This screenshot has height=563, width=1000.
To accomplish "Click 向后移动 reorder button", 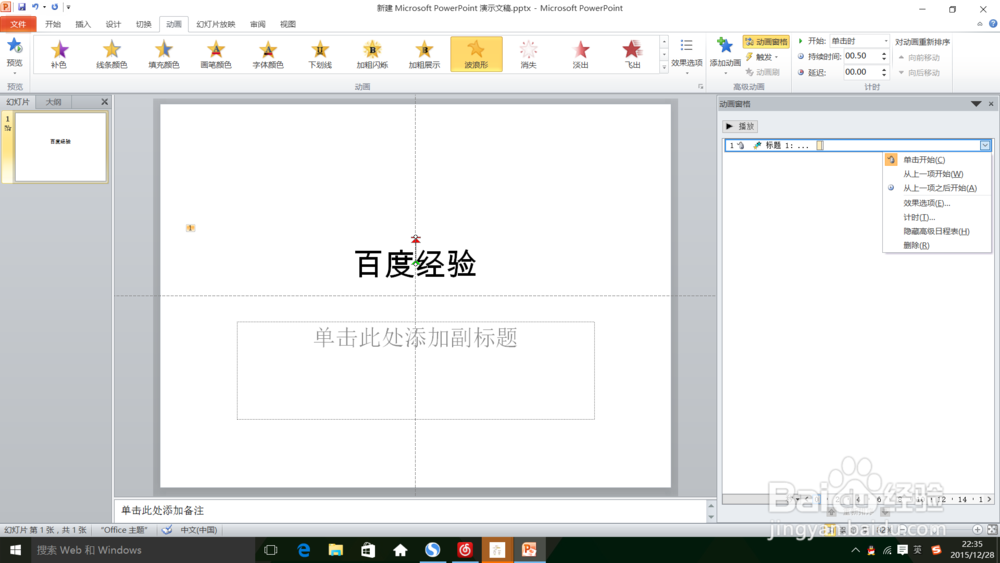I will pos(919,73).
